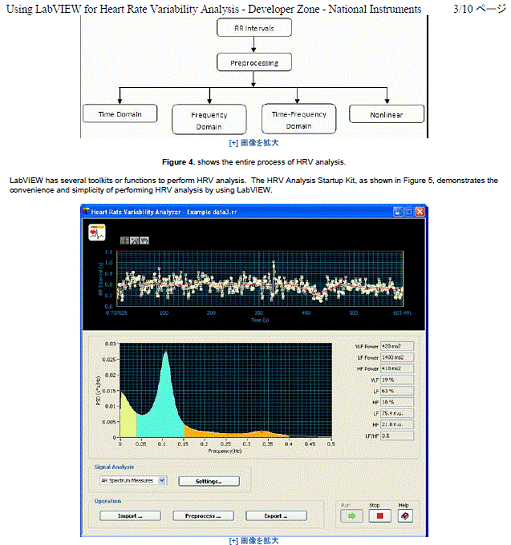Image resolution: width=511 pixels, height=545 pixels.
Task: Click the red Stop button
Action: click(x=380, y=516)
